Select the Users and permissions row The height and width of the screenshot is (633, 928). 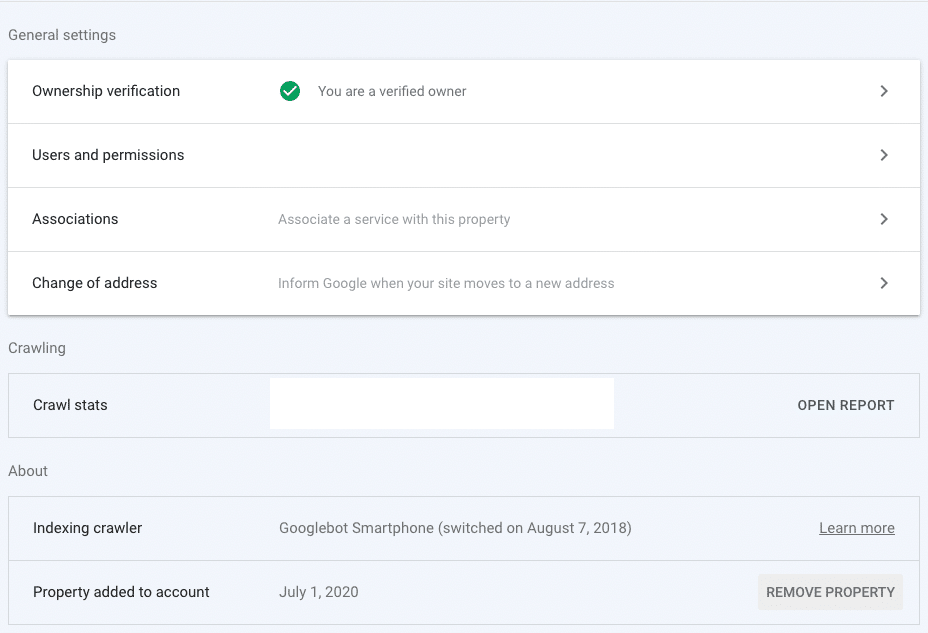pyautogui.click(x=110, y=155)
